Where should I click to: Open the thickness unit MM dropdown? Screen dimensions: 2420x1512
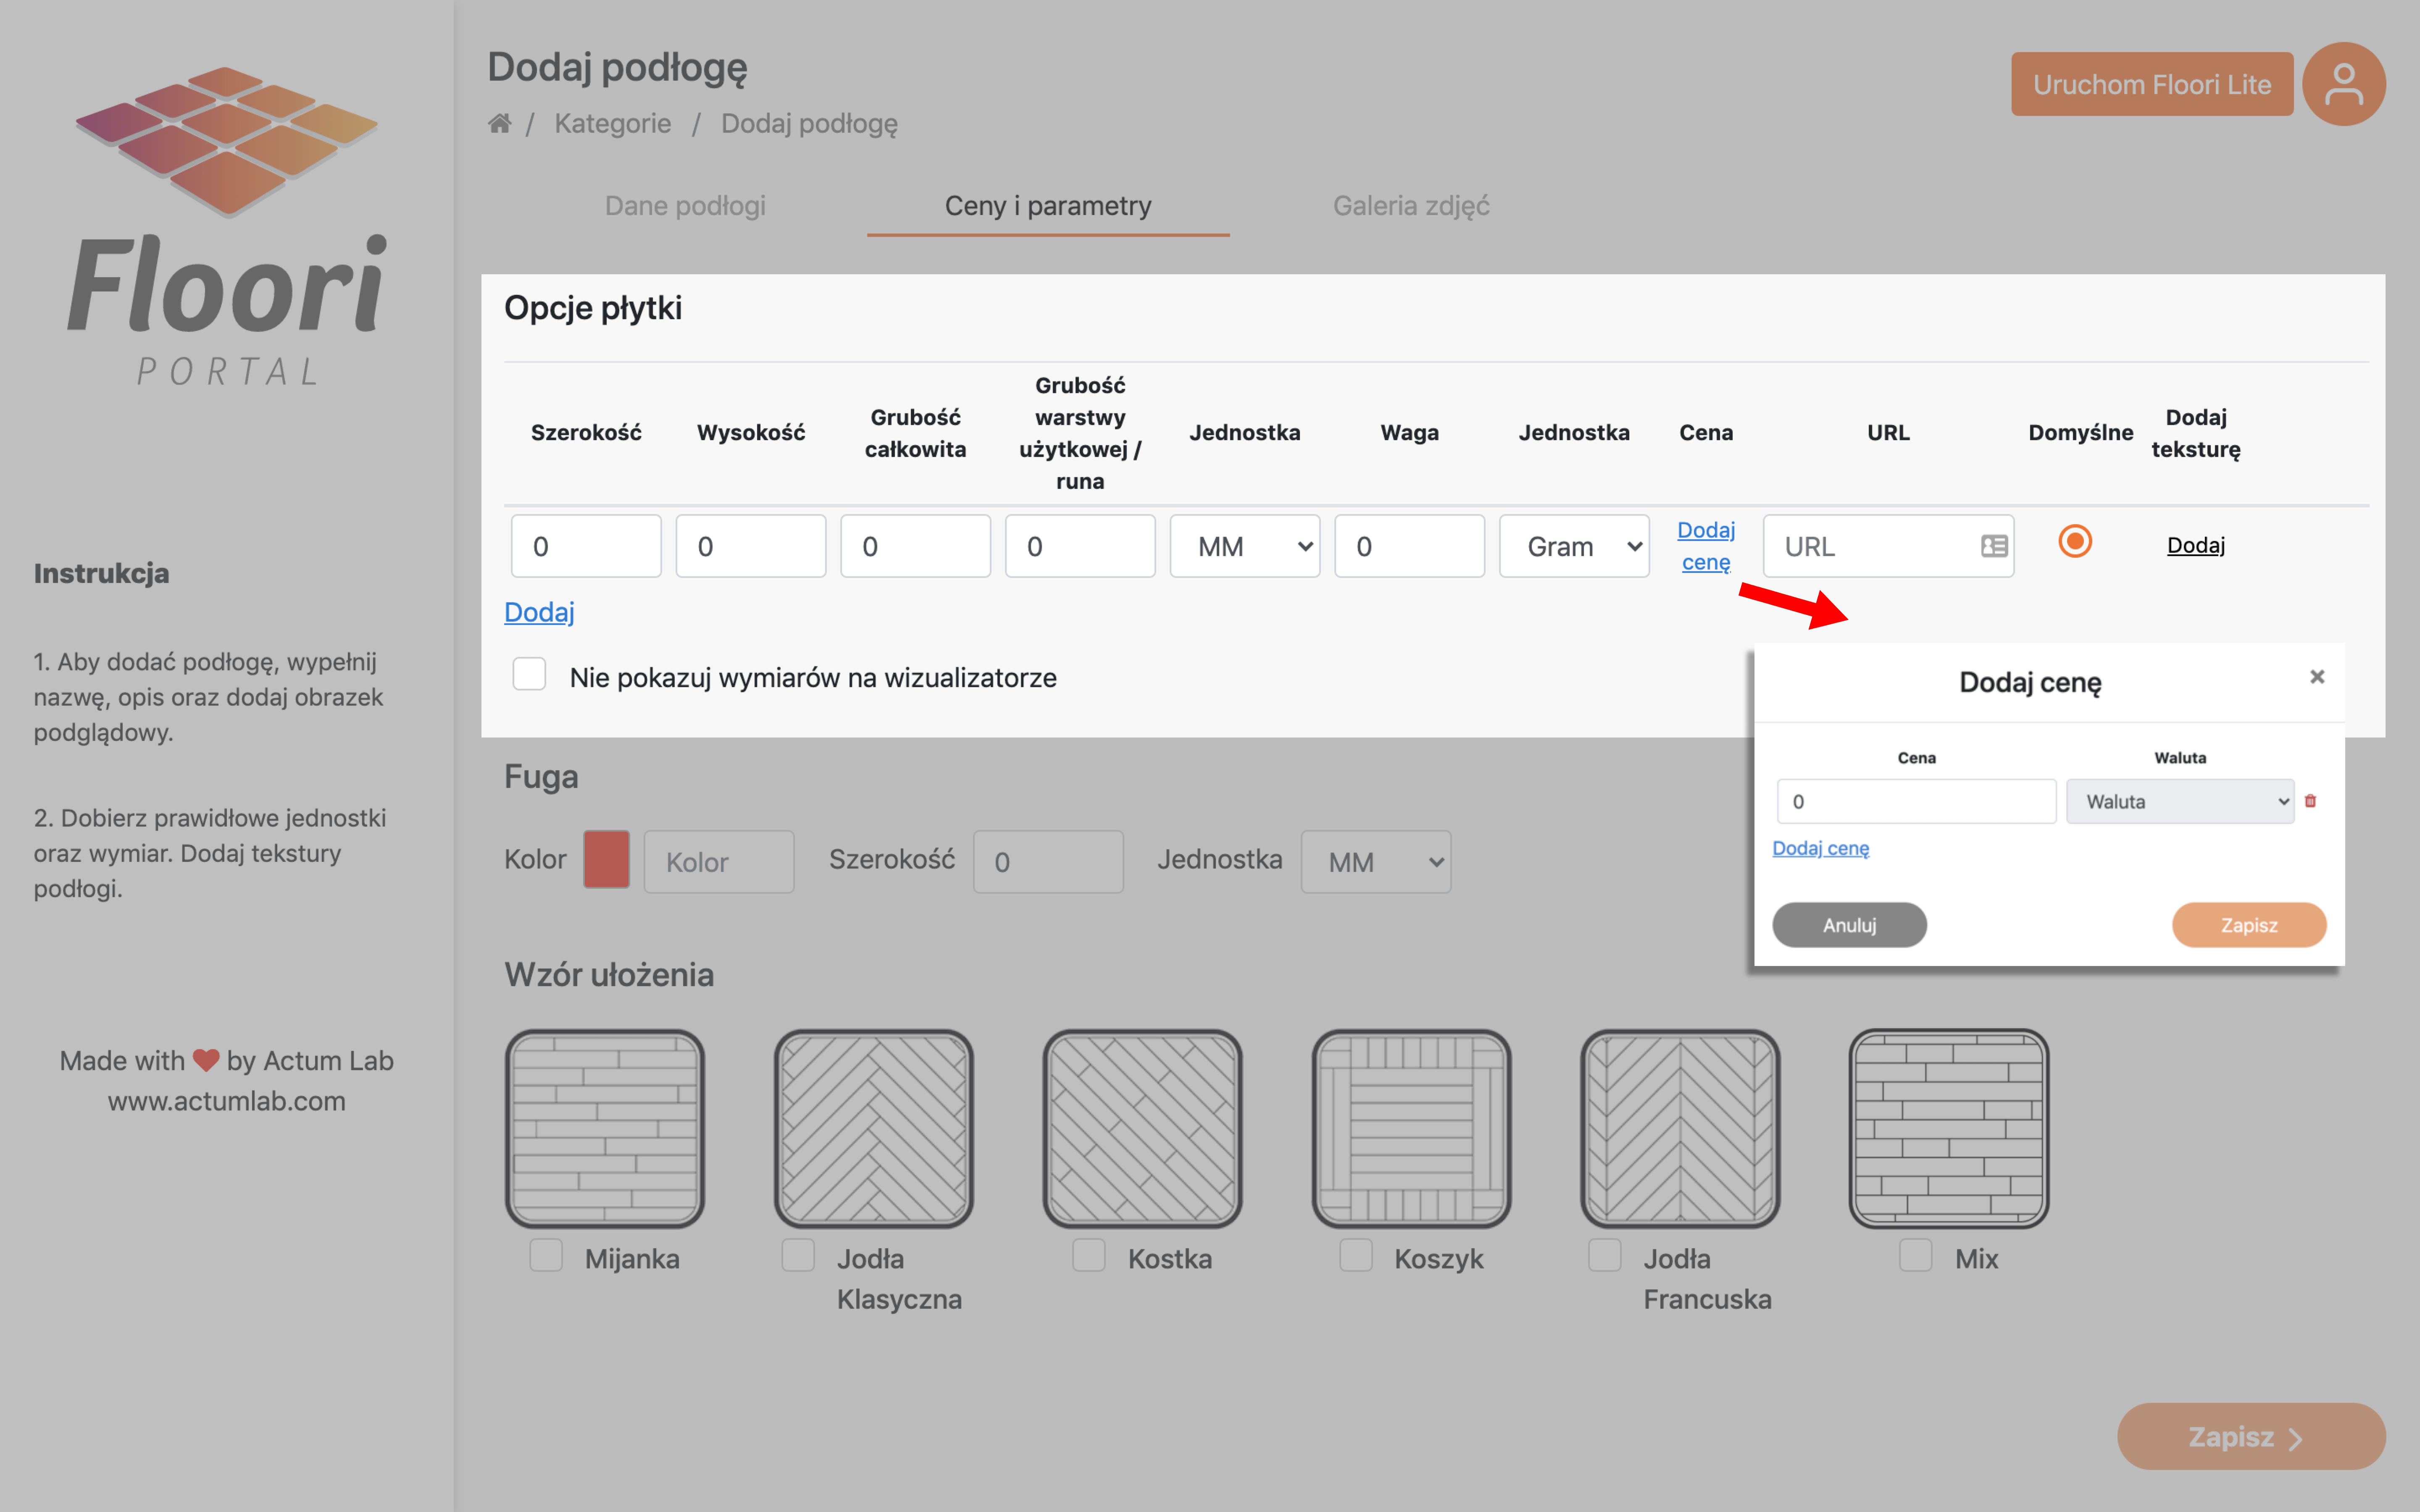[x=1245, y=546]
